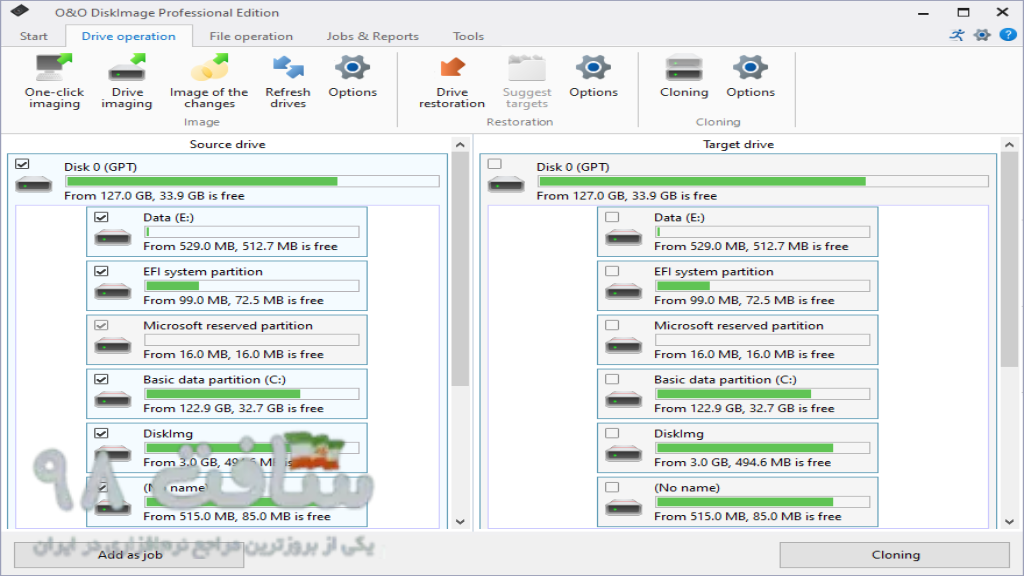Click target Microsoft reserved partition icon

point(623,345)
